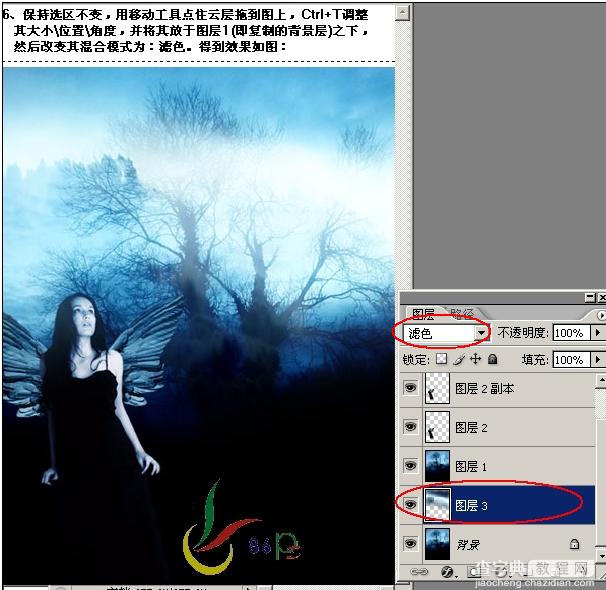Toggle lock transparent pixels icon
606x590 pixels.
tap(441, 359)
